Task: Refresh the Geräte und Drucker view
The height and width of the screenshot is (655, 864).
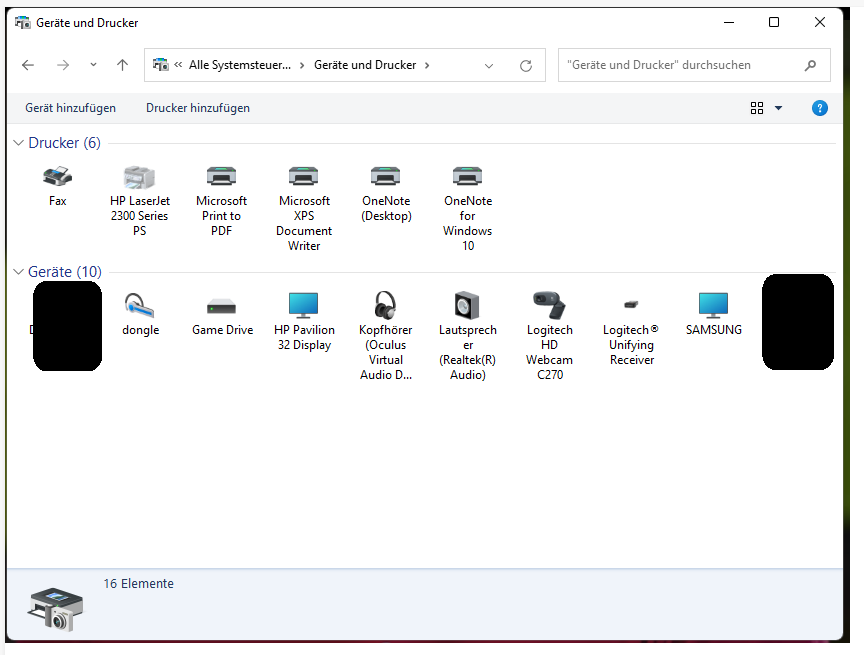Action: tap(526, 66)
